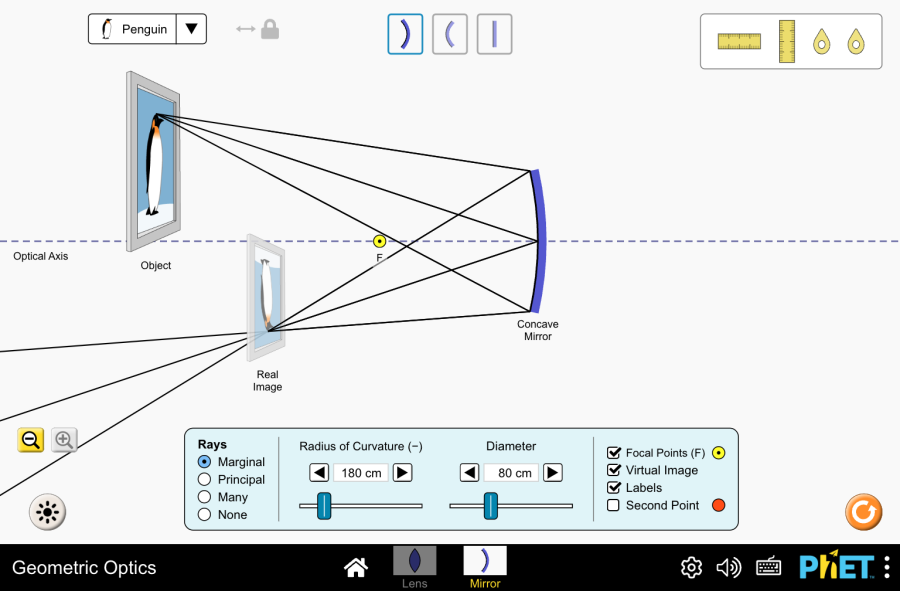
Task: Zoom out with the magnifier minus icon
Action: tap(31, 439)
